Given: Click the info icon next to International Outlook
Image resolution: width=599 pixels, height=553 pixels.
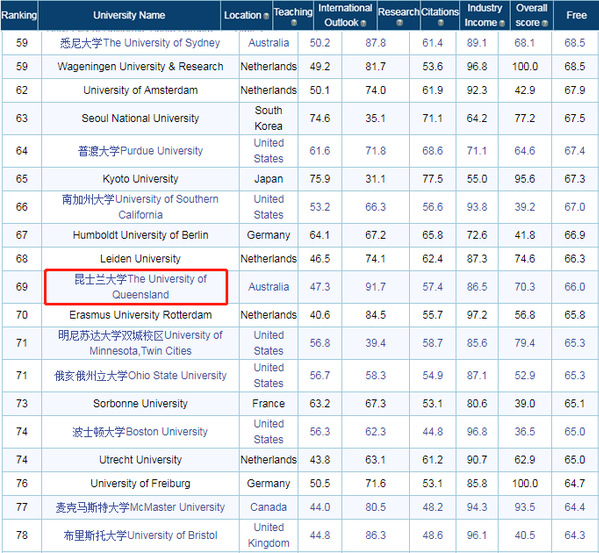Looking at the screenshot, I should point(363,23).
